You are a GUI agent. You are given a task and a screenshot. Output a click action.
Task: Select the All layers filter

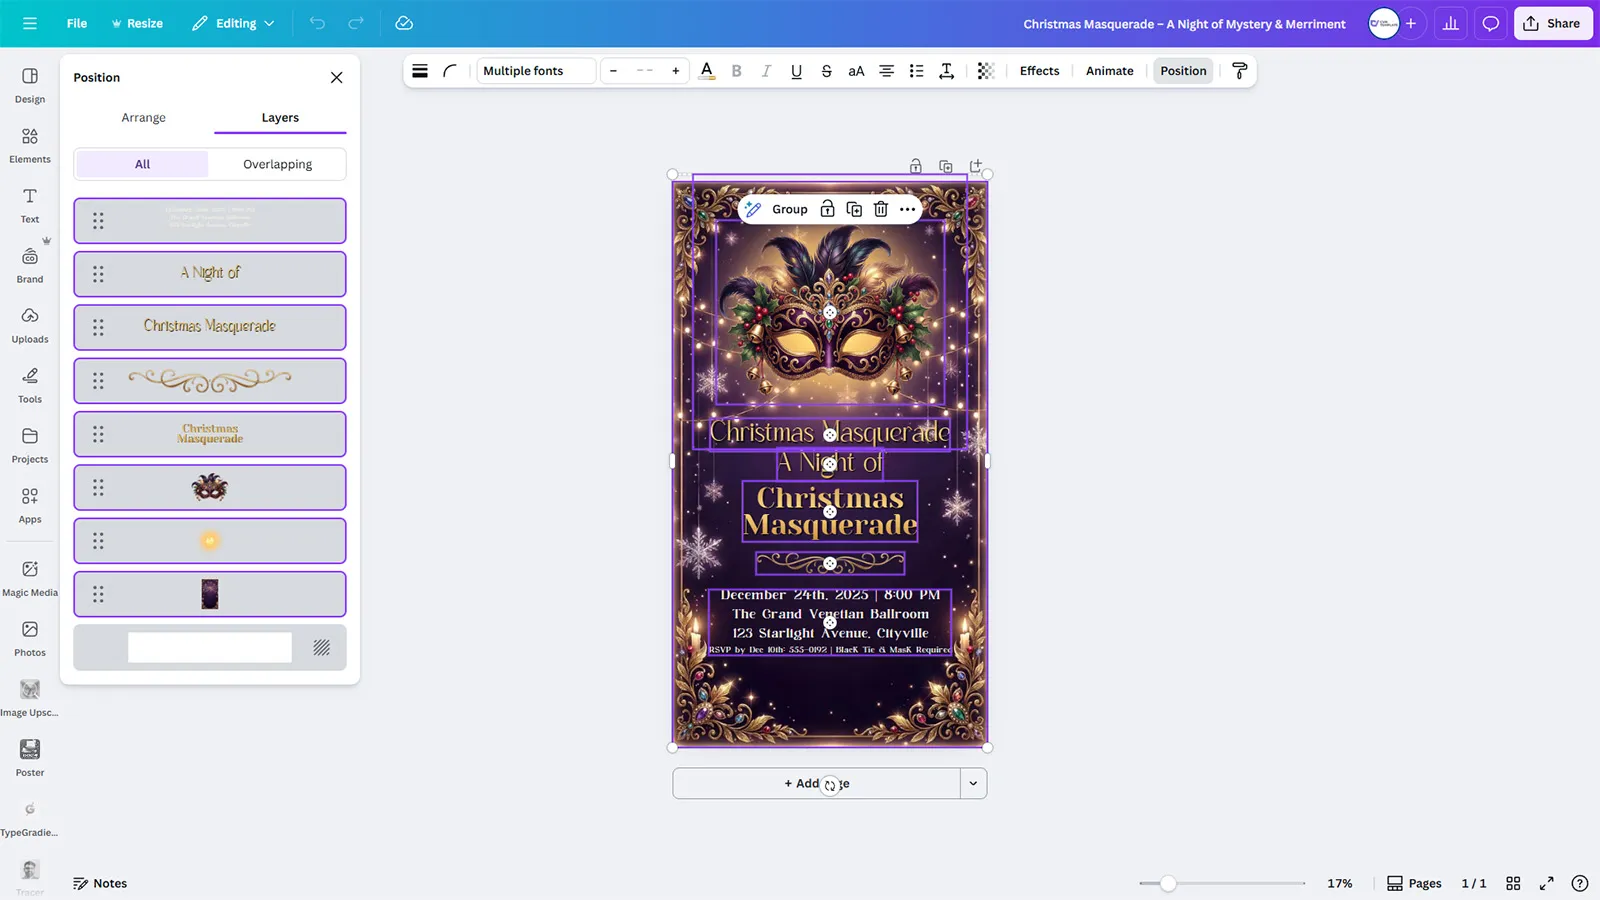point(142,164)
